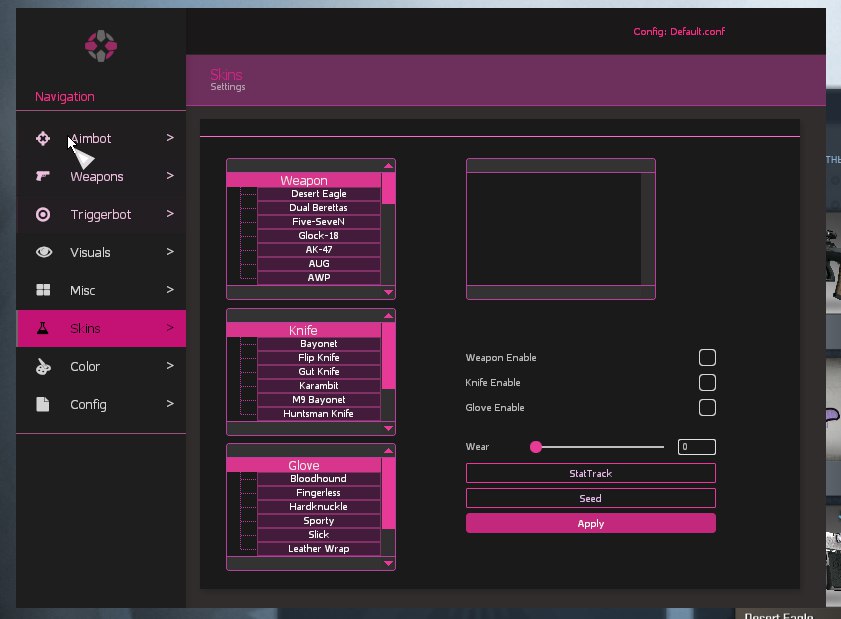Select M9 Bayonet in Knife list
Image resolution: width=841 pixels, height=619 pixels.
click(x=319, y=399)
